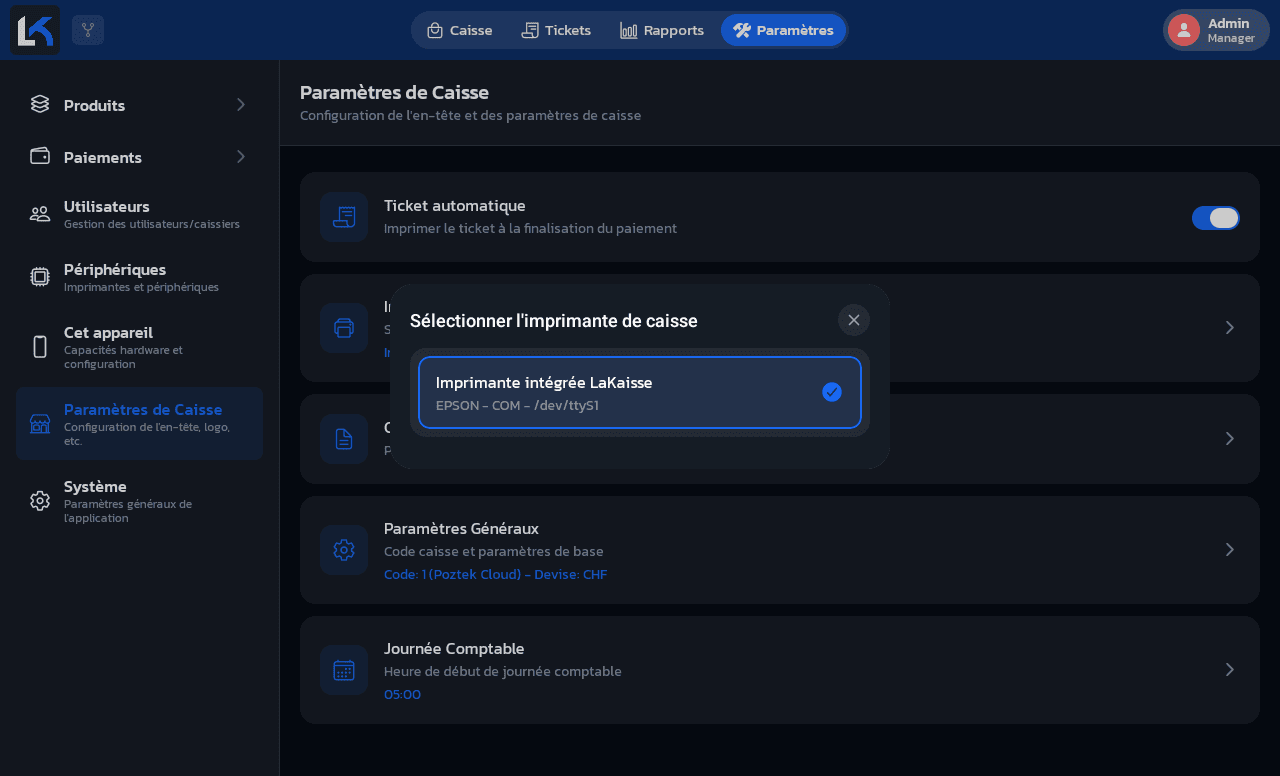1280x776 pixels.
Task: Open the Caisse tab
Action: [459, 30]
